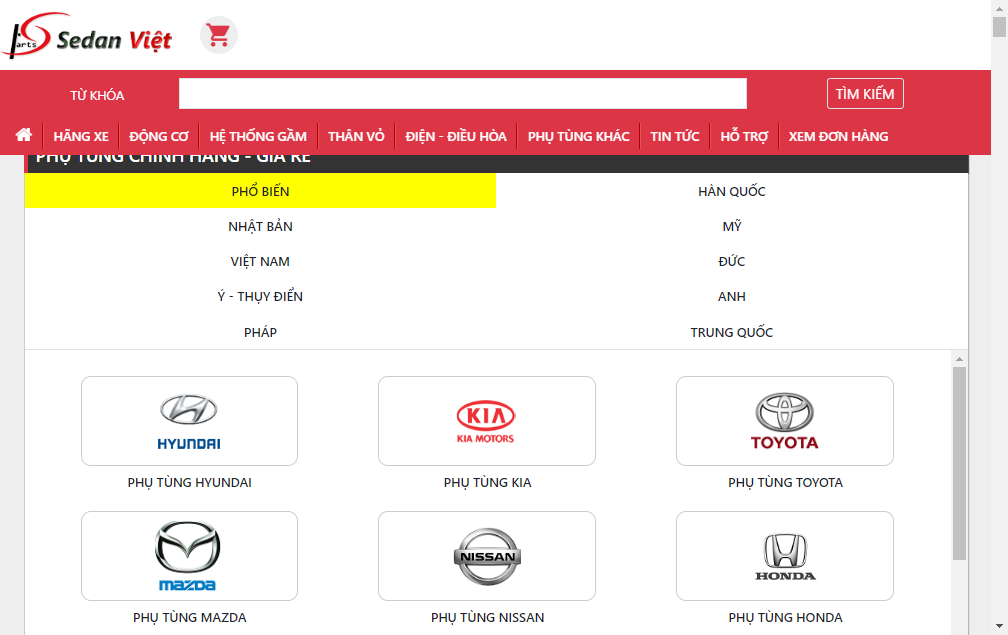Open the PHỤ TÙNG MAZDA link

click(x=190, y=618)
